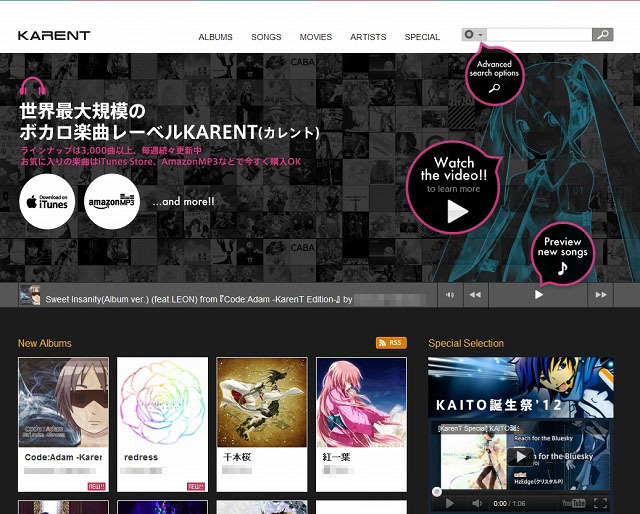
Task: Click the video control bar play icon
Action: 450,503
